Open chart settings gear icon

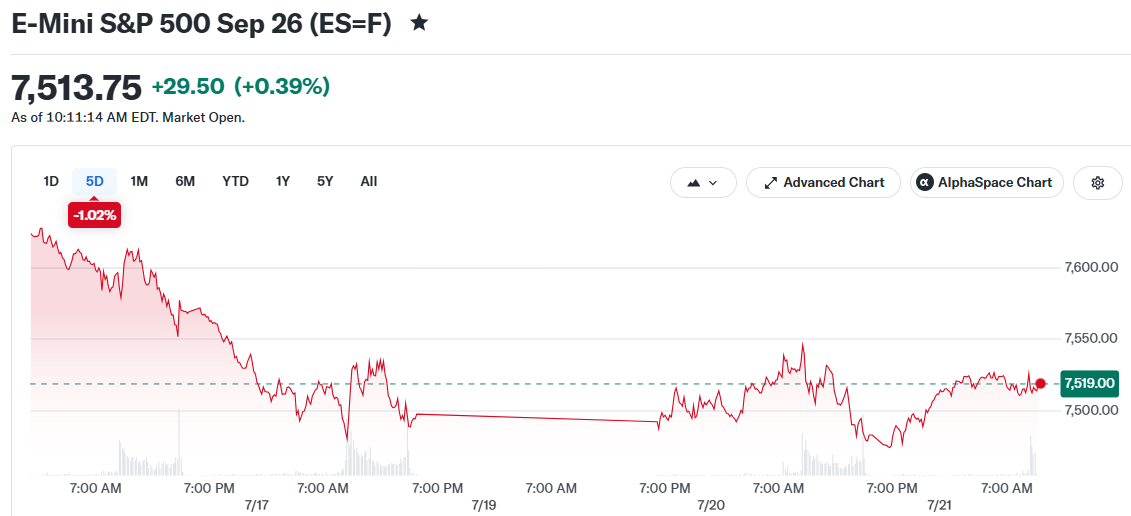point(1098,183)
